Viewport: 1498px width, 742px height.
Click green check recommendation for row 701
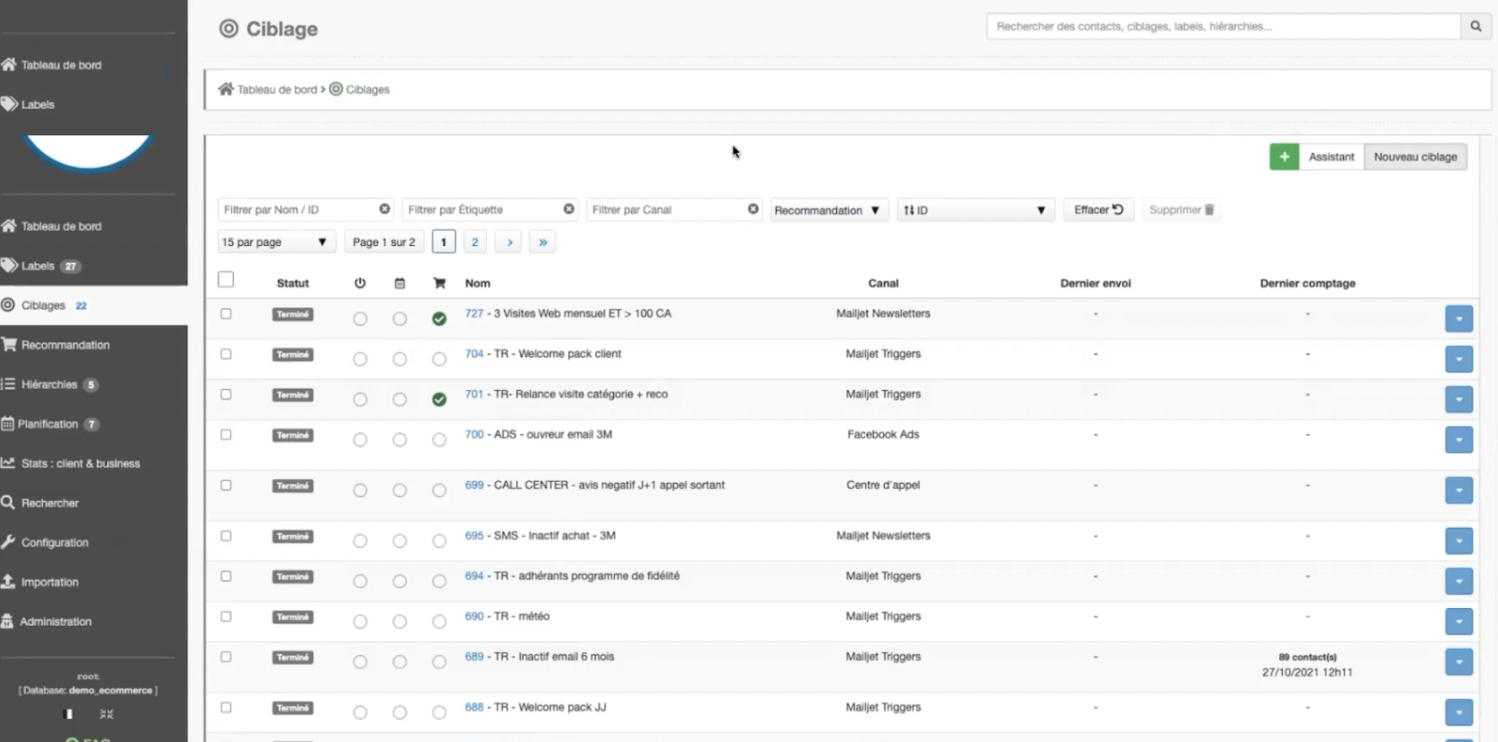439,399
